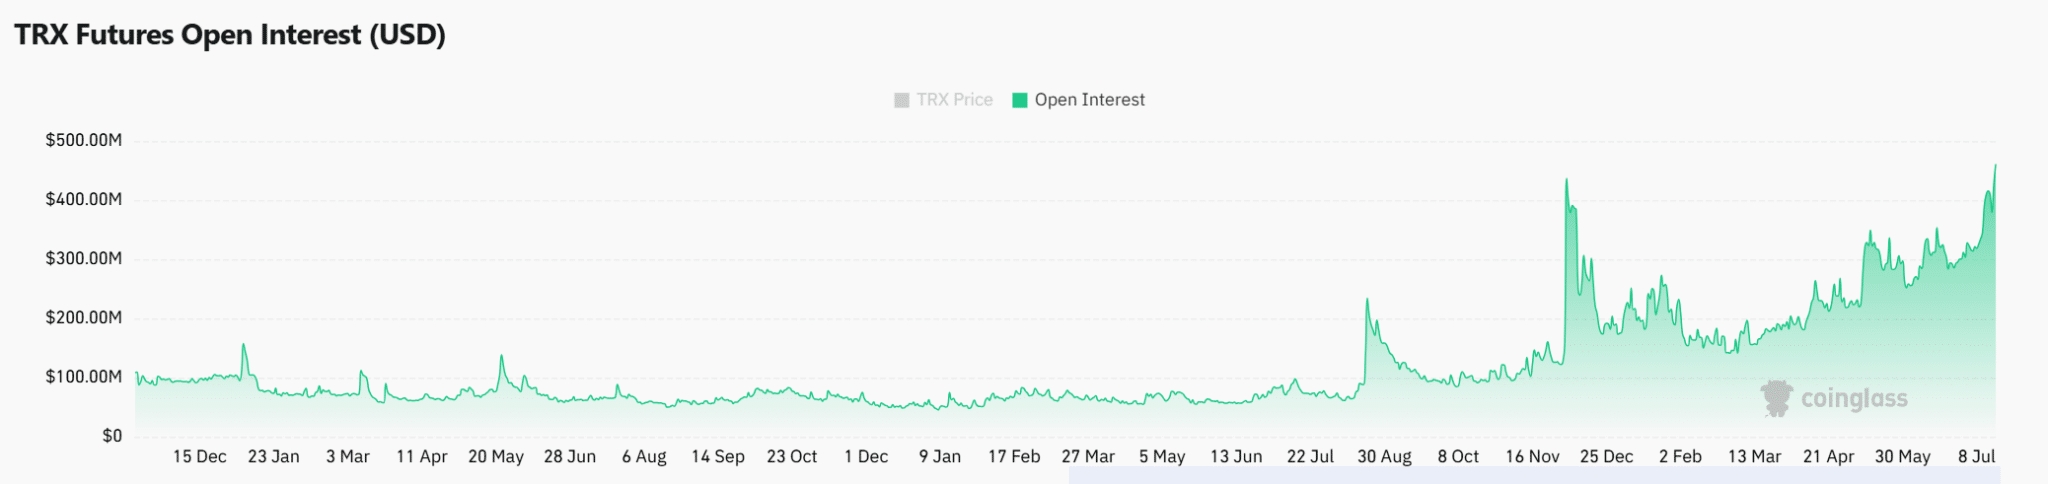Pick the 30 Aug date label
Screen dimensions: 2048x484
[x=1384, y=457]
